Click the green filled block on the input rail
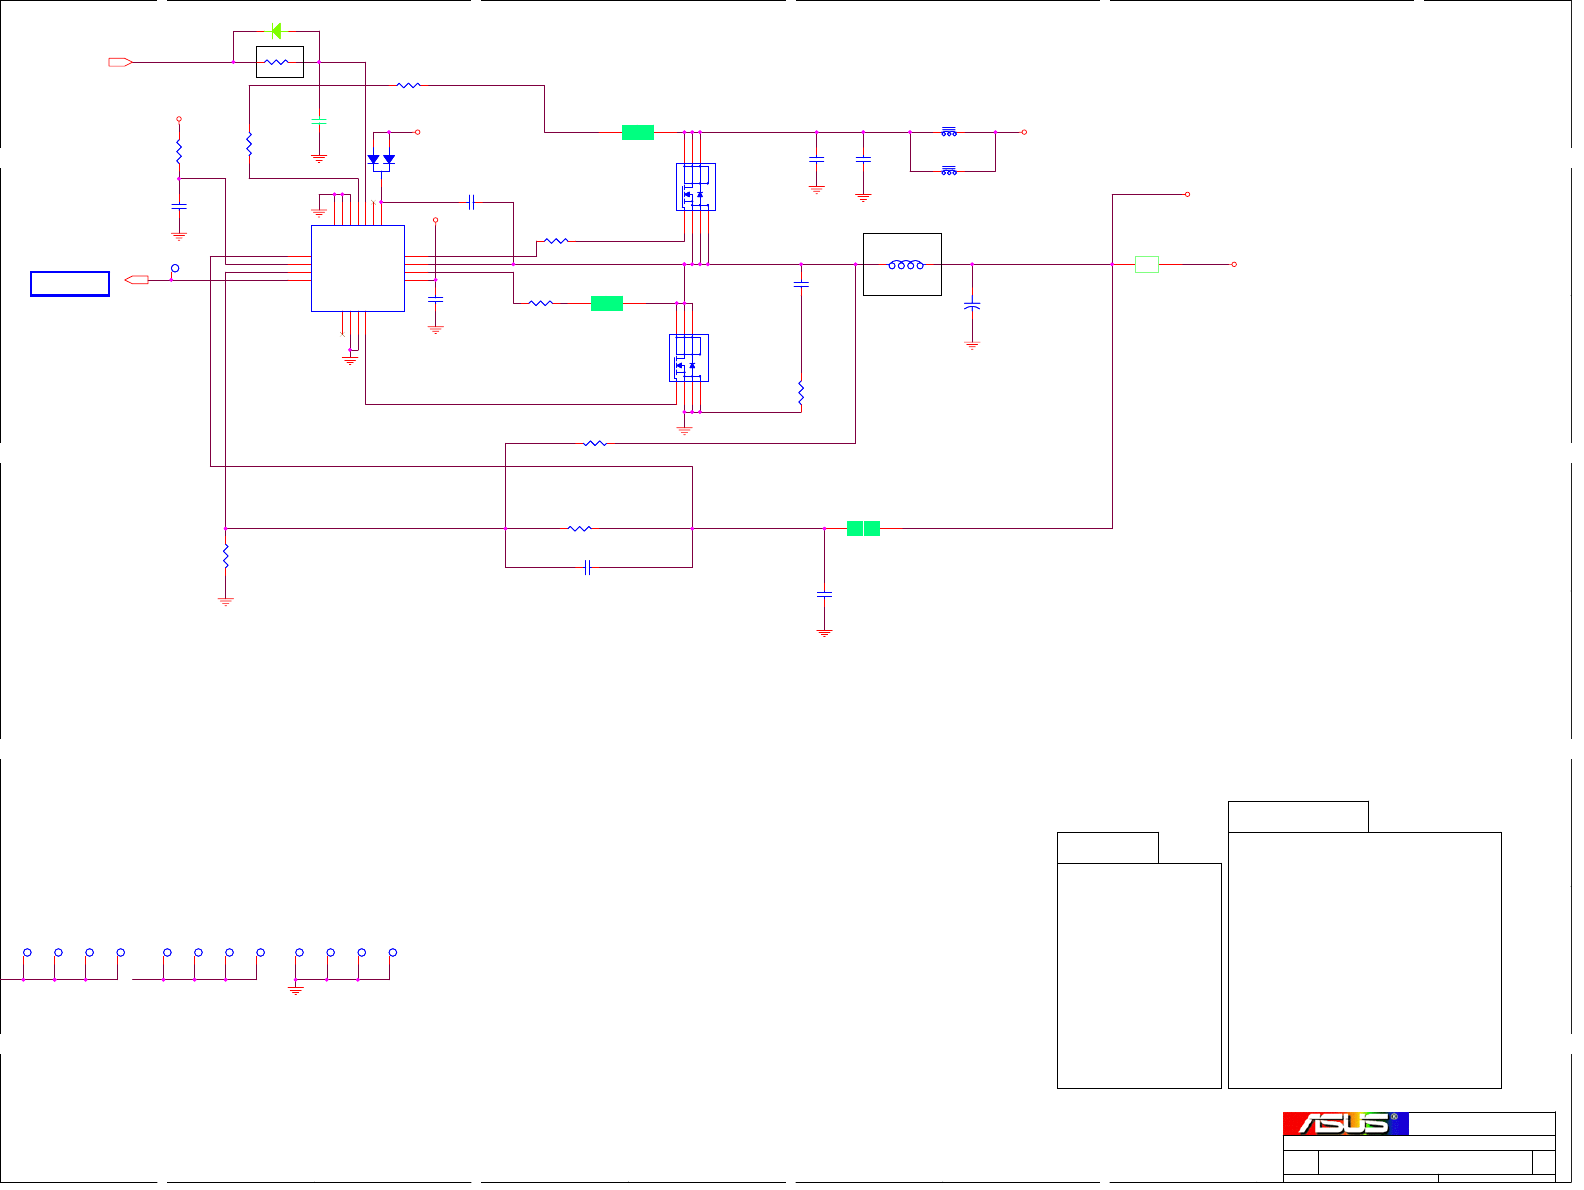Viewport: 1584px width, 1190px height. click(638, 132)
